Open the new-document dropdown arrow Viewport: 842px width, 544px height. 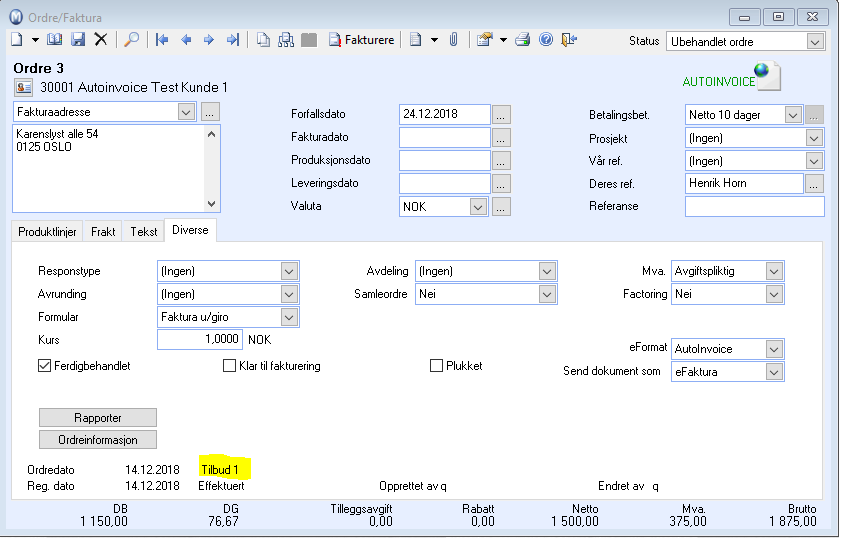pos(35,40)
